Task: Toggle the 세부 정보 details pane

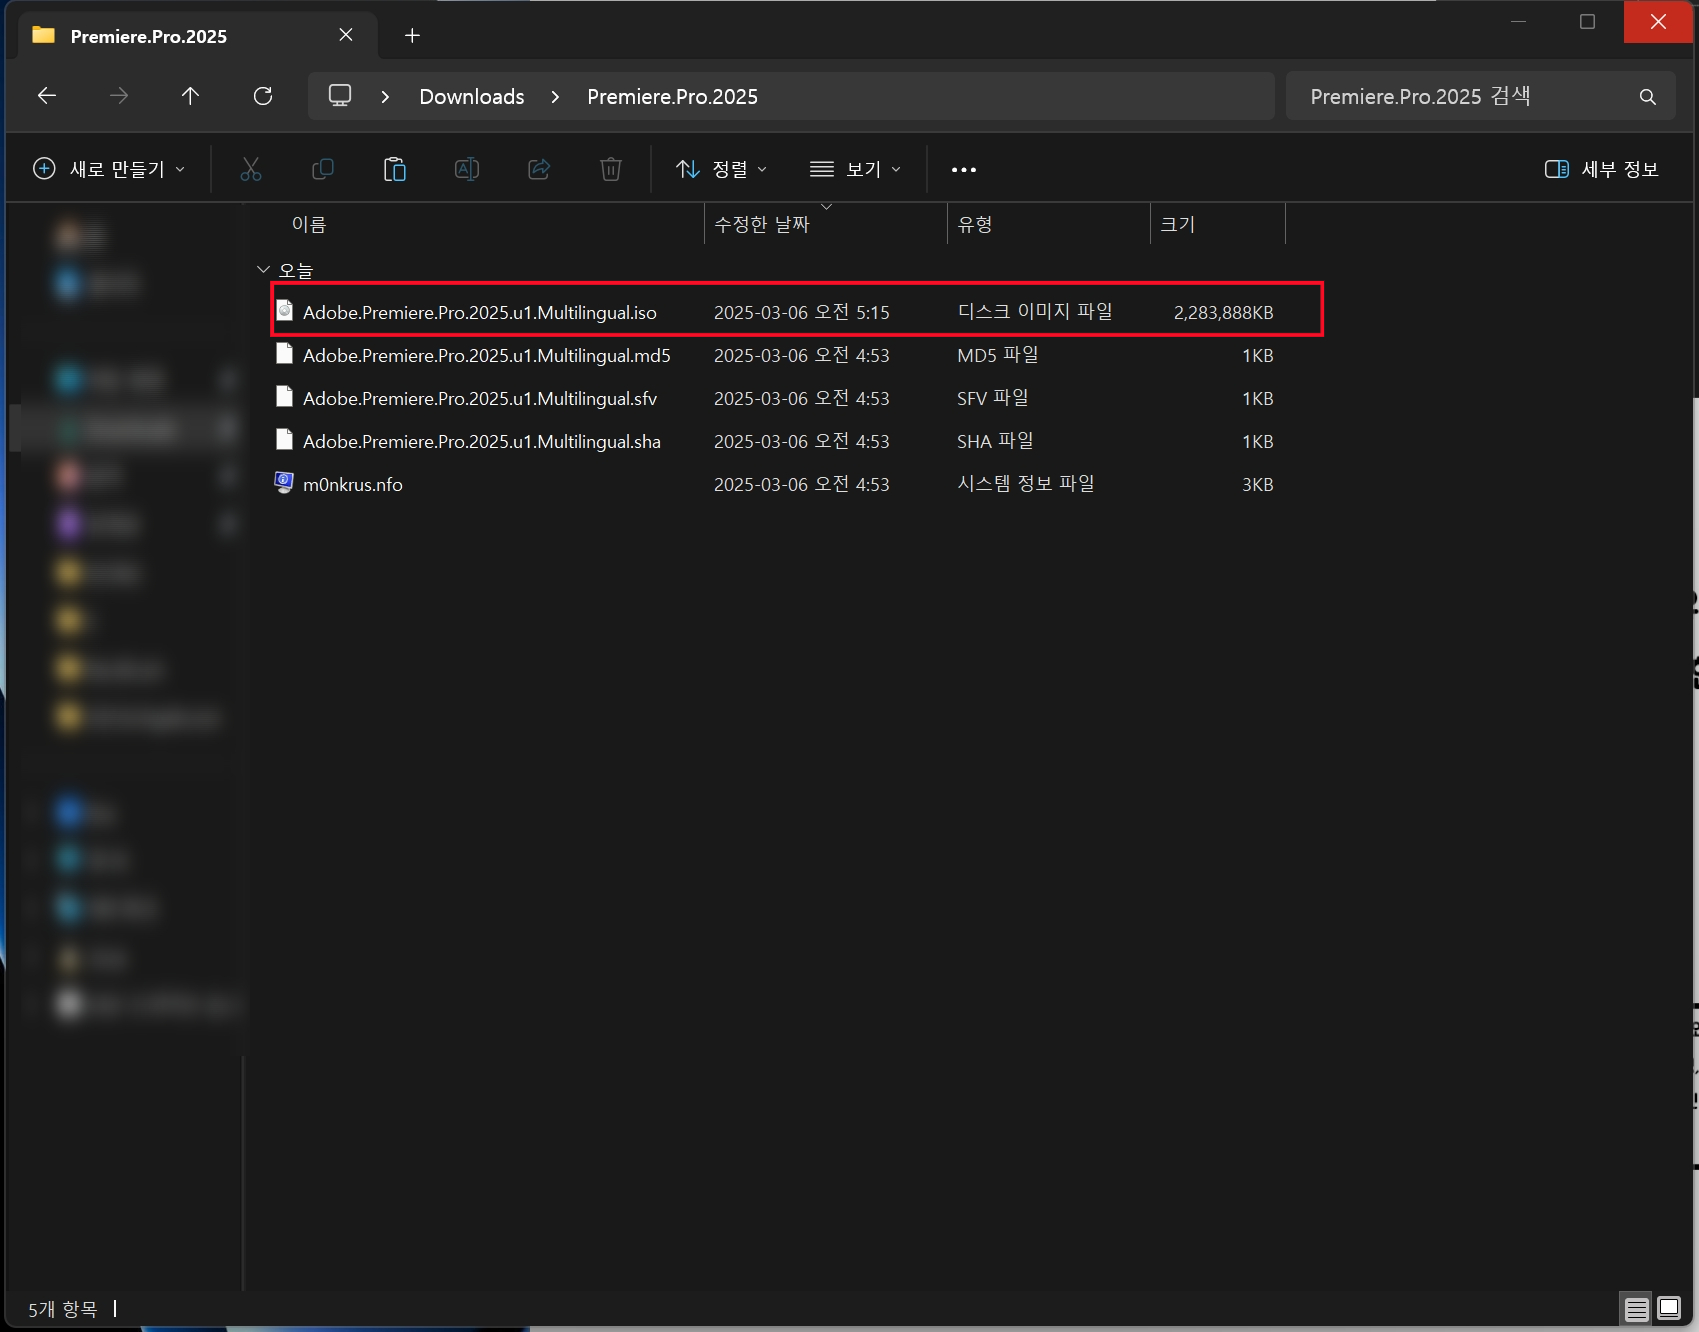Action: point(1602,169)
